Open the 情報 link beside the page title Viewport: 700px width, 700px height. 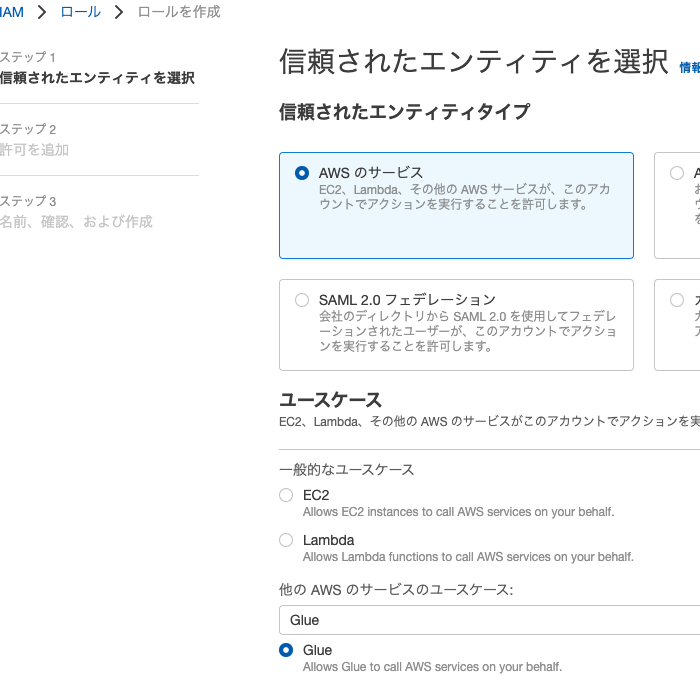coord(690,67)
